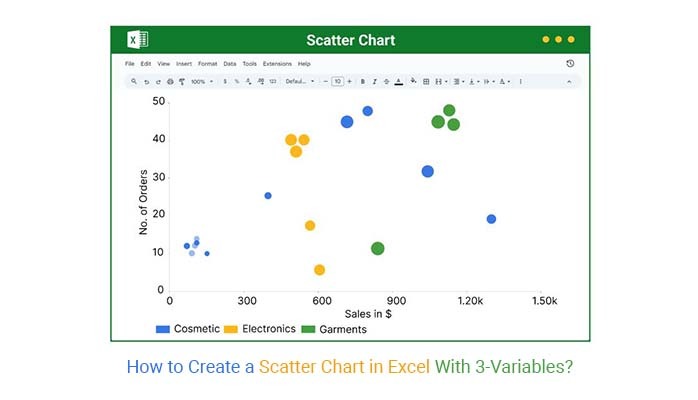Click the search magnifier icon in toolbar
This screenshot has height=400, width=698.
tap(133, 81)
